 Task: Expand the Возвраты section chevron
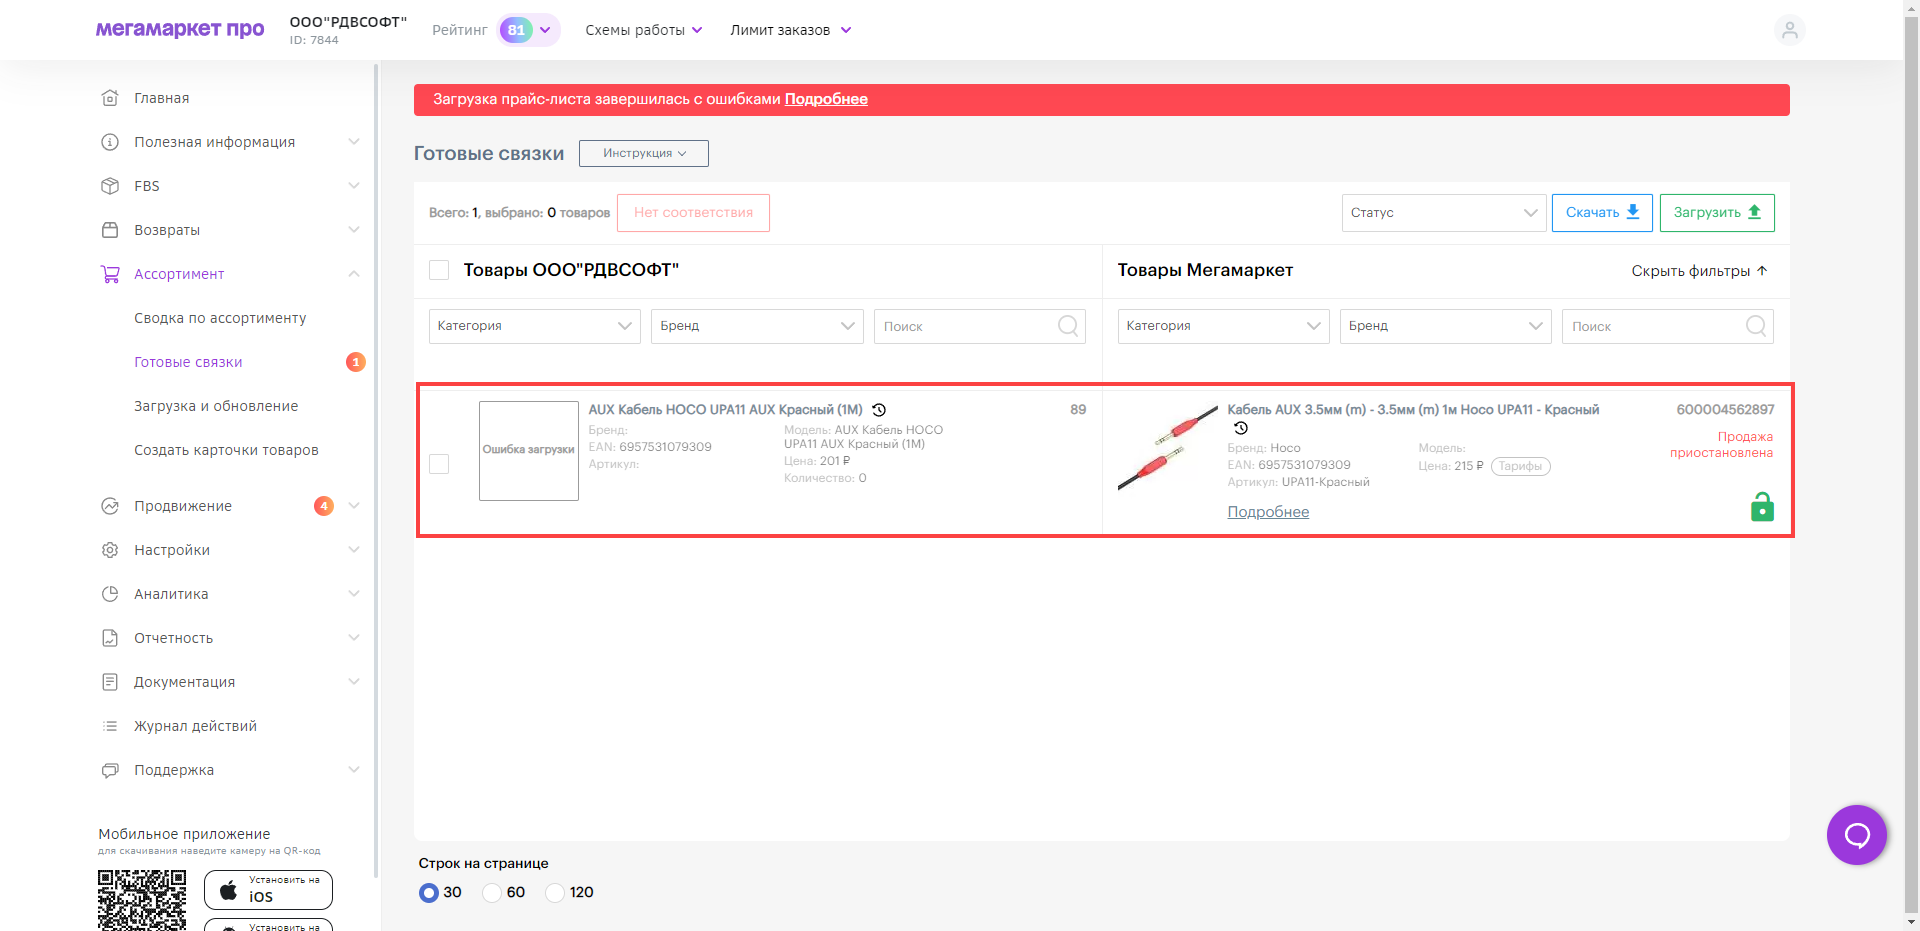click(354, 230)
